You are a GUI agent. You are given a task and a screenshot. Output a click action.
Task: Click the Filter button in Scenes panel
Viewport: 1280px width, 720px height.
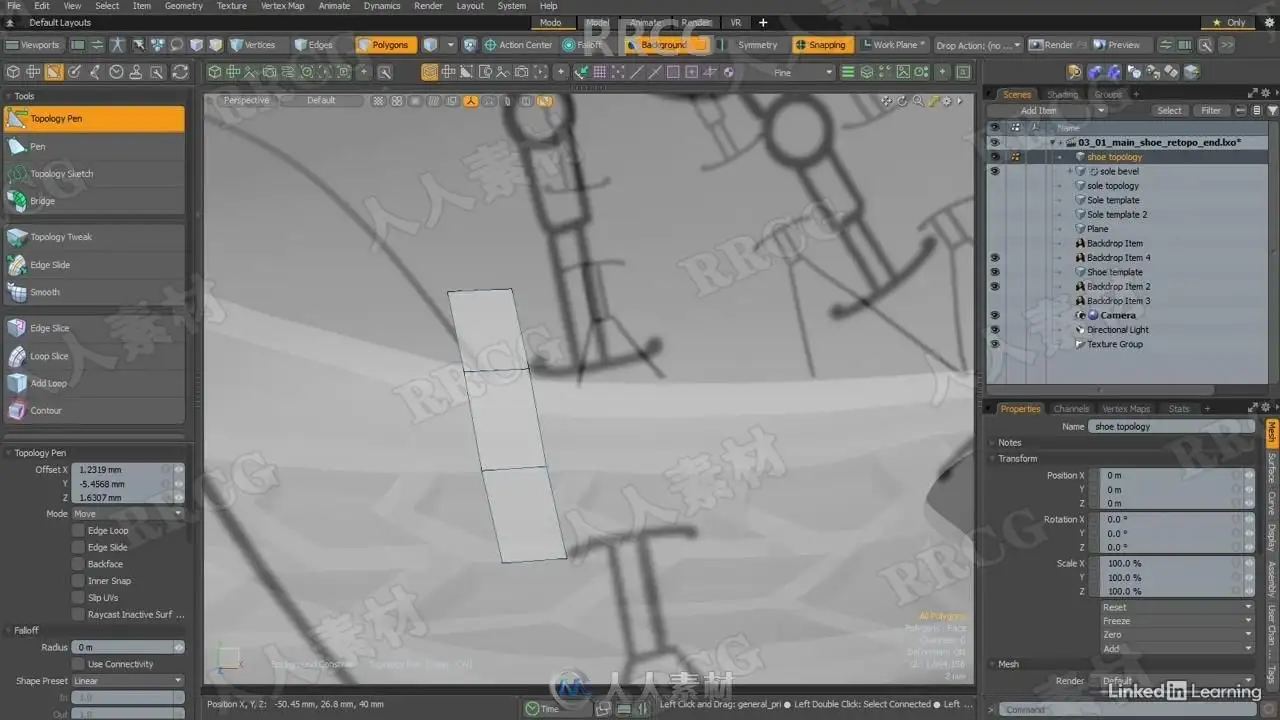[1211, 111]
